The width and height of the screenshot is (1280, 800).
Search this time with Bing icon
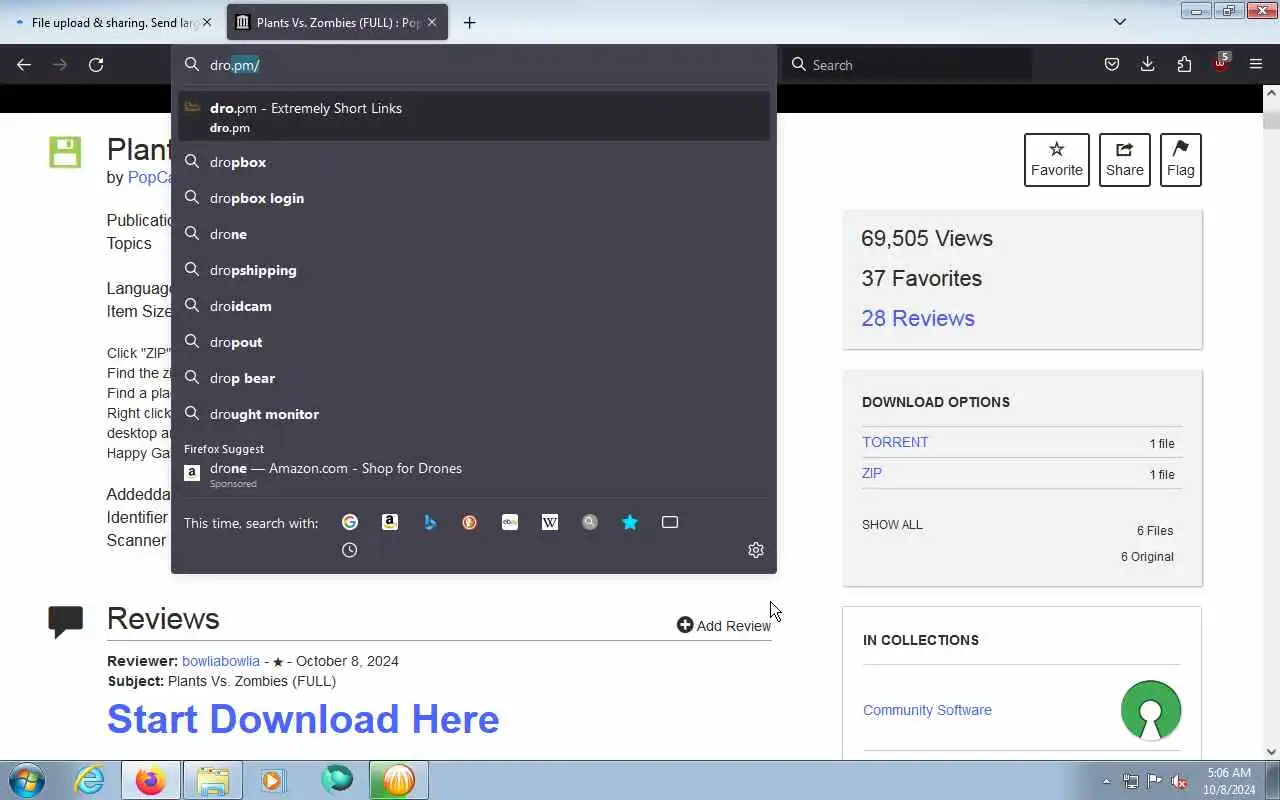click(x=430, y=522)
